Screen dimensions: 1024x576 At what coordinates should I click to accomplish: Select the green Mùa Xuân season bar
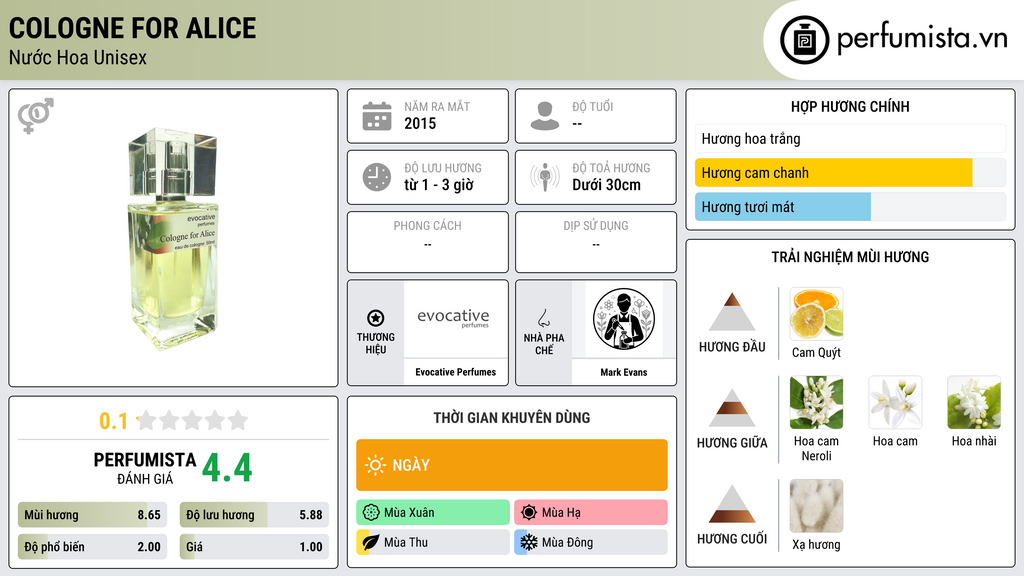pos(432,513)
